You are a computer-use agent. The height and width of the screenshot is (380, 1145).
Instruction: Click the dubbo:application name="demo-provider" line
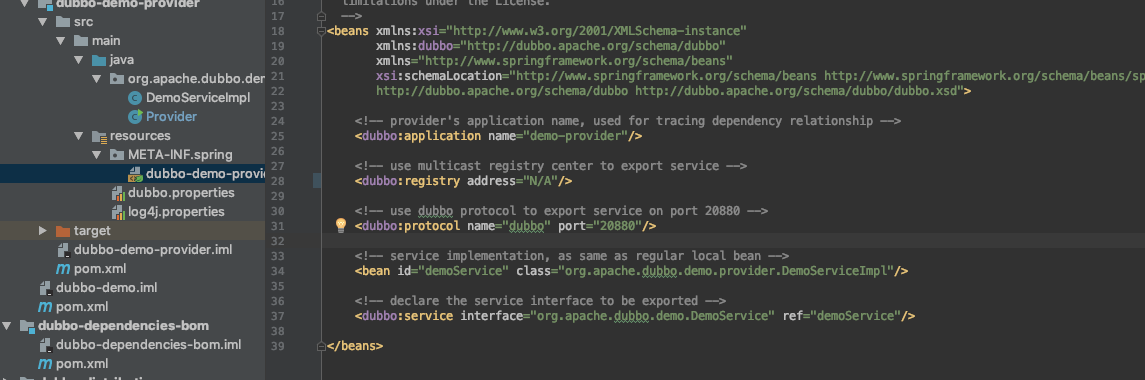click(499, 136)
